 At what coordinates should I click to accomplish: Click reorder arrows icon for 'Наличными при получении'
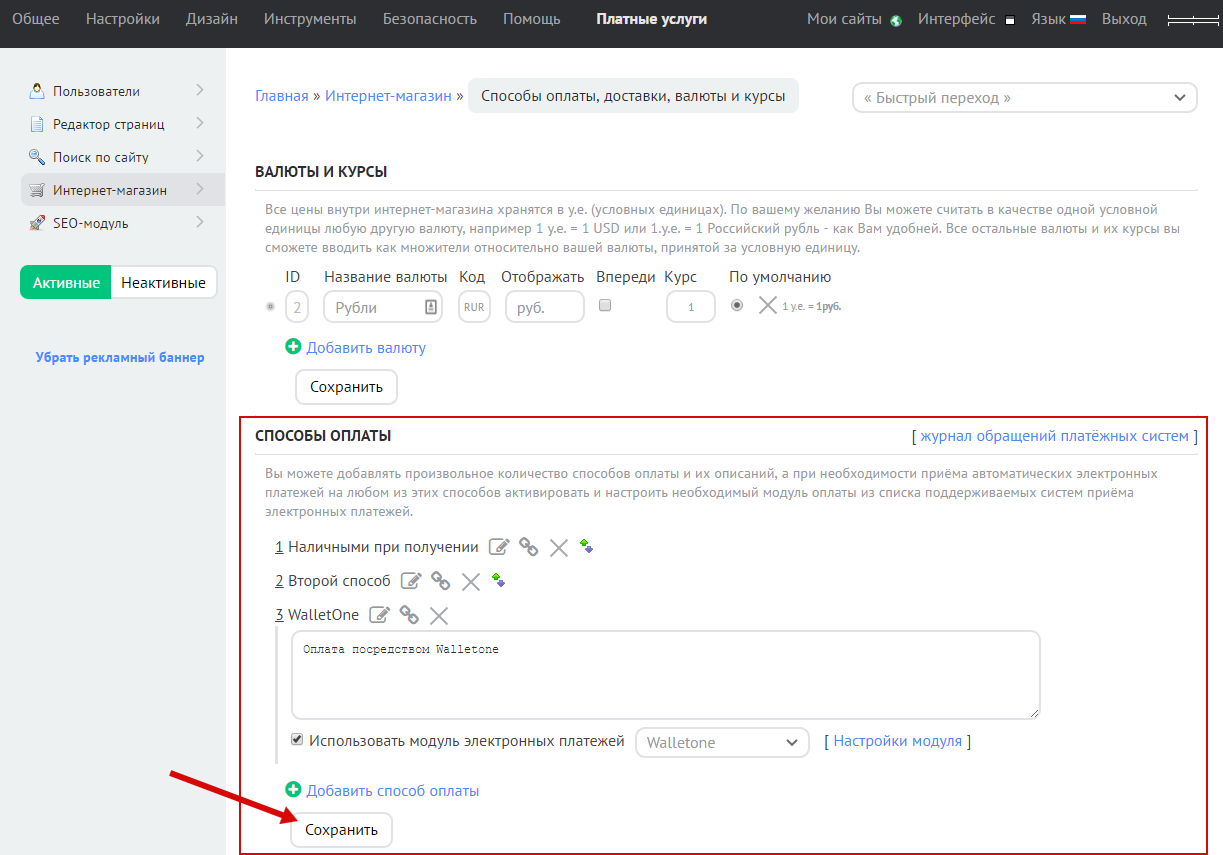(587, 547)
